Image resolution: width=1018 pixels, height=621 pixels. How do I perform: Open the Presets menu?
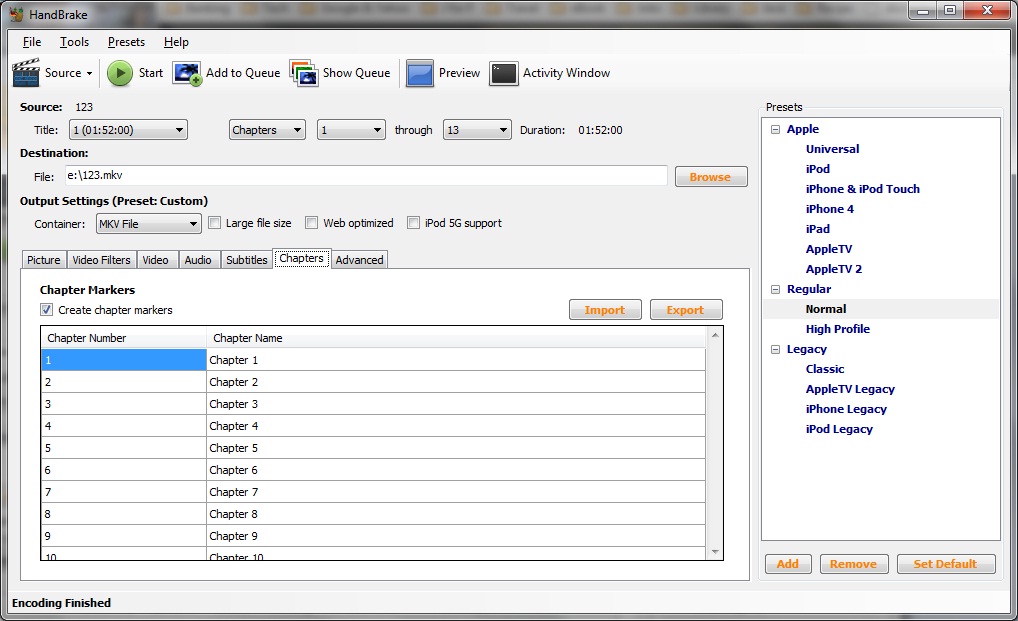tap(126, 42)
